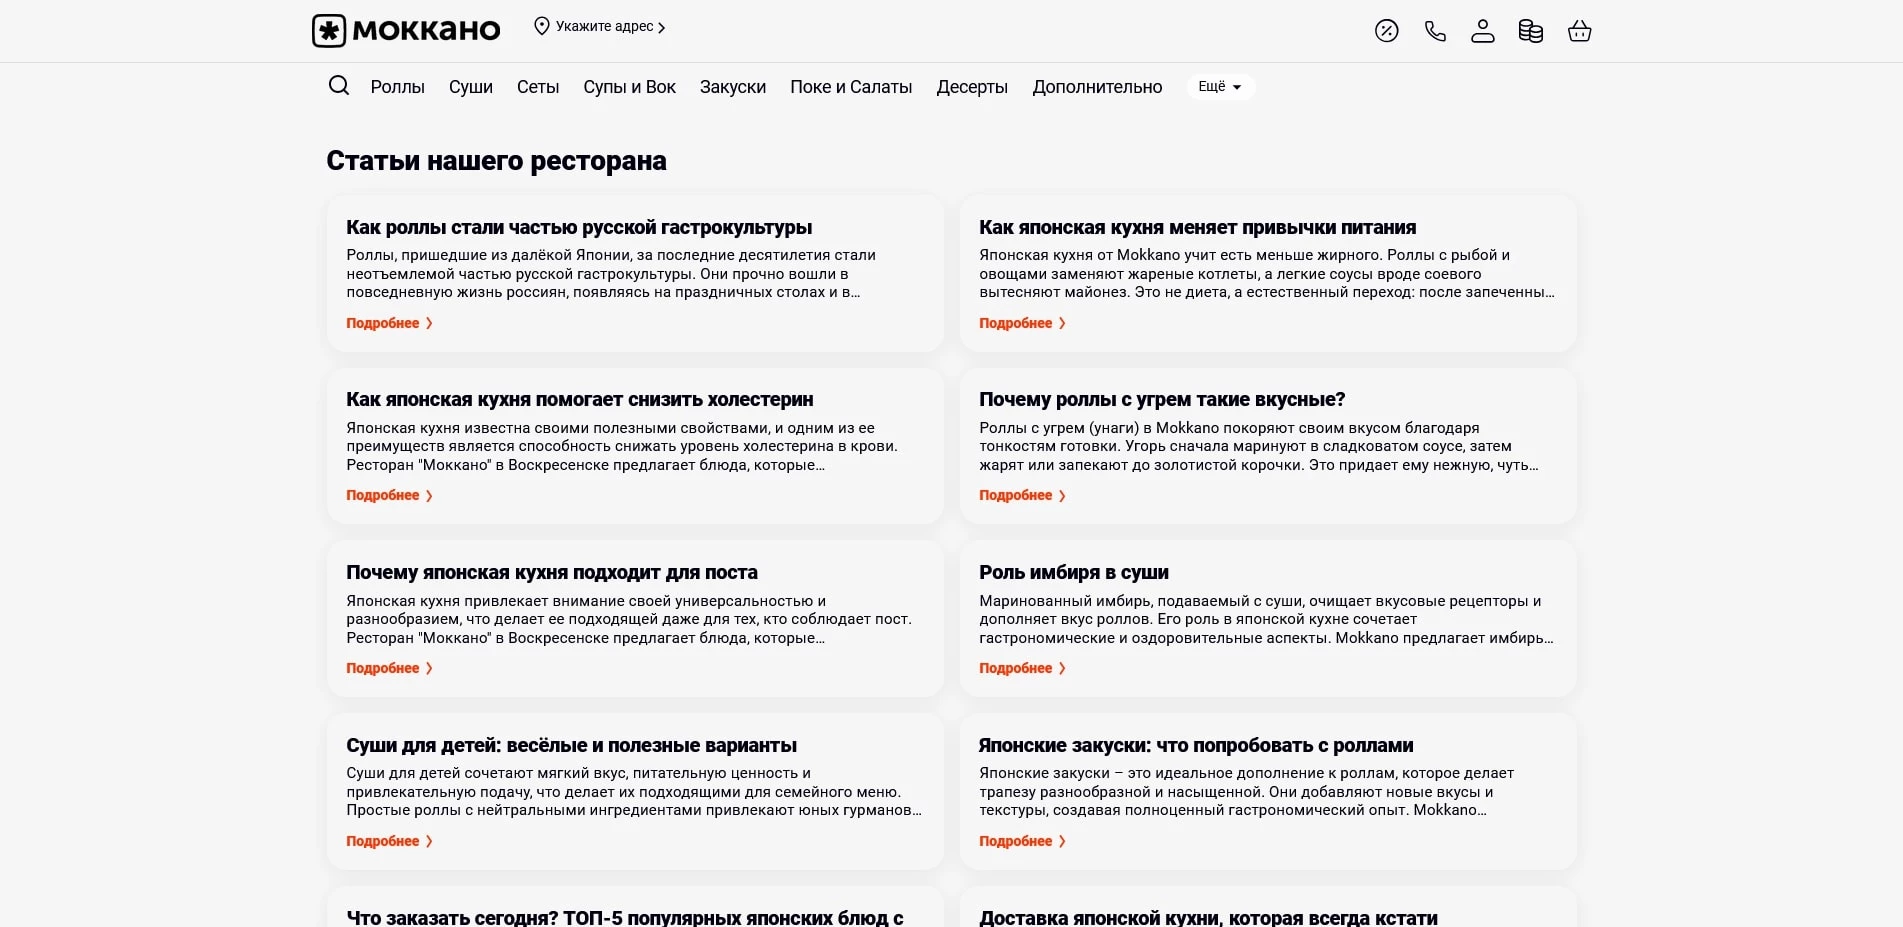
Task: Click the bonus coins icon
Action: [1531, 31]
